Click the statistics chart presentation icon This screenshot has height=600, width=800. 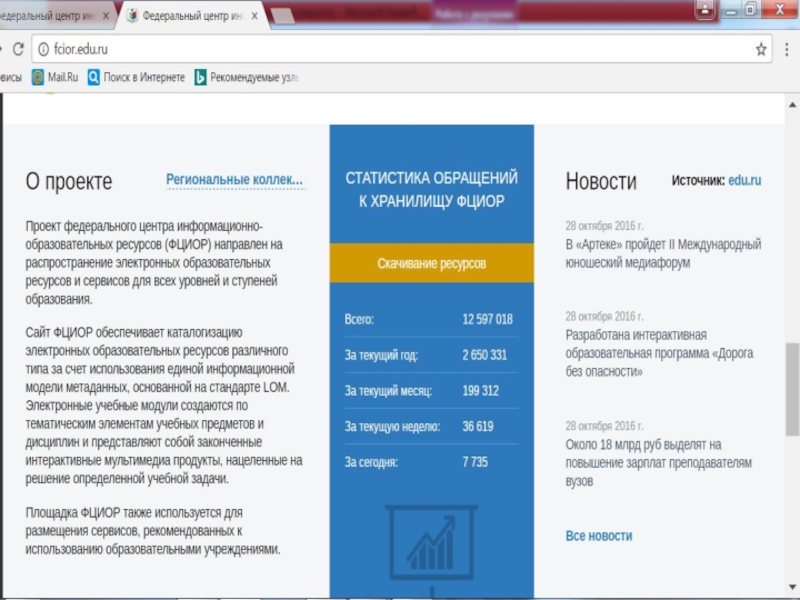tap(431, 541)
